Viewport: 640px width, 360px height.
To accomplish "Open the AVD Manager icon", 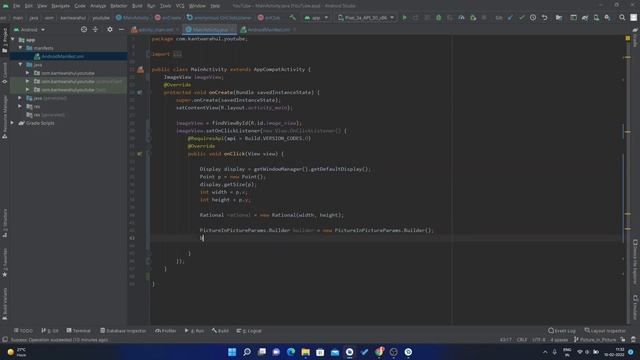I will pyautogui.click(x=596, y=18).
